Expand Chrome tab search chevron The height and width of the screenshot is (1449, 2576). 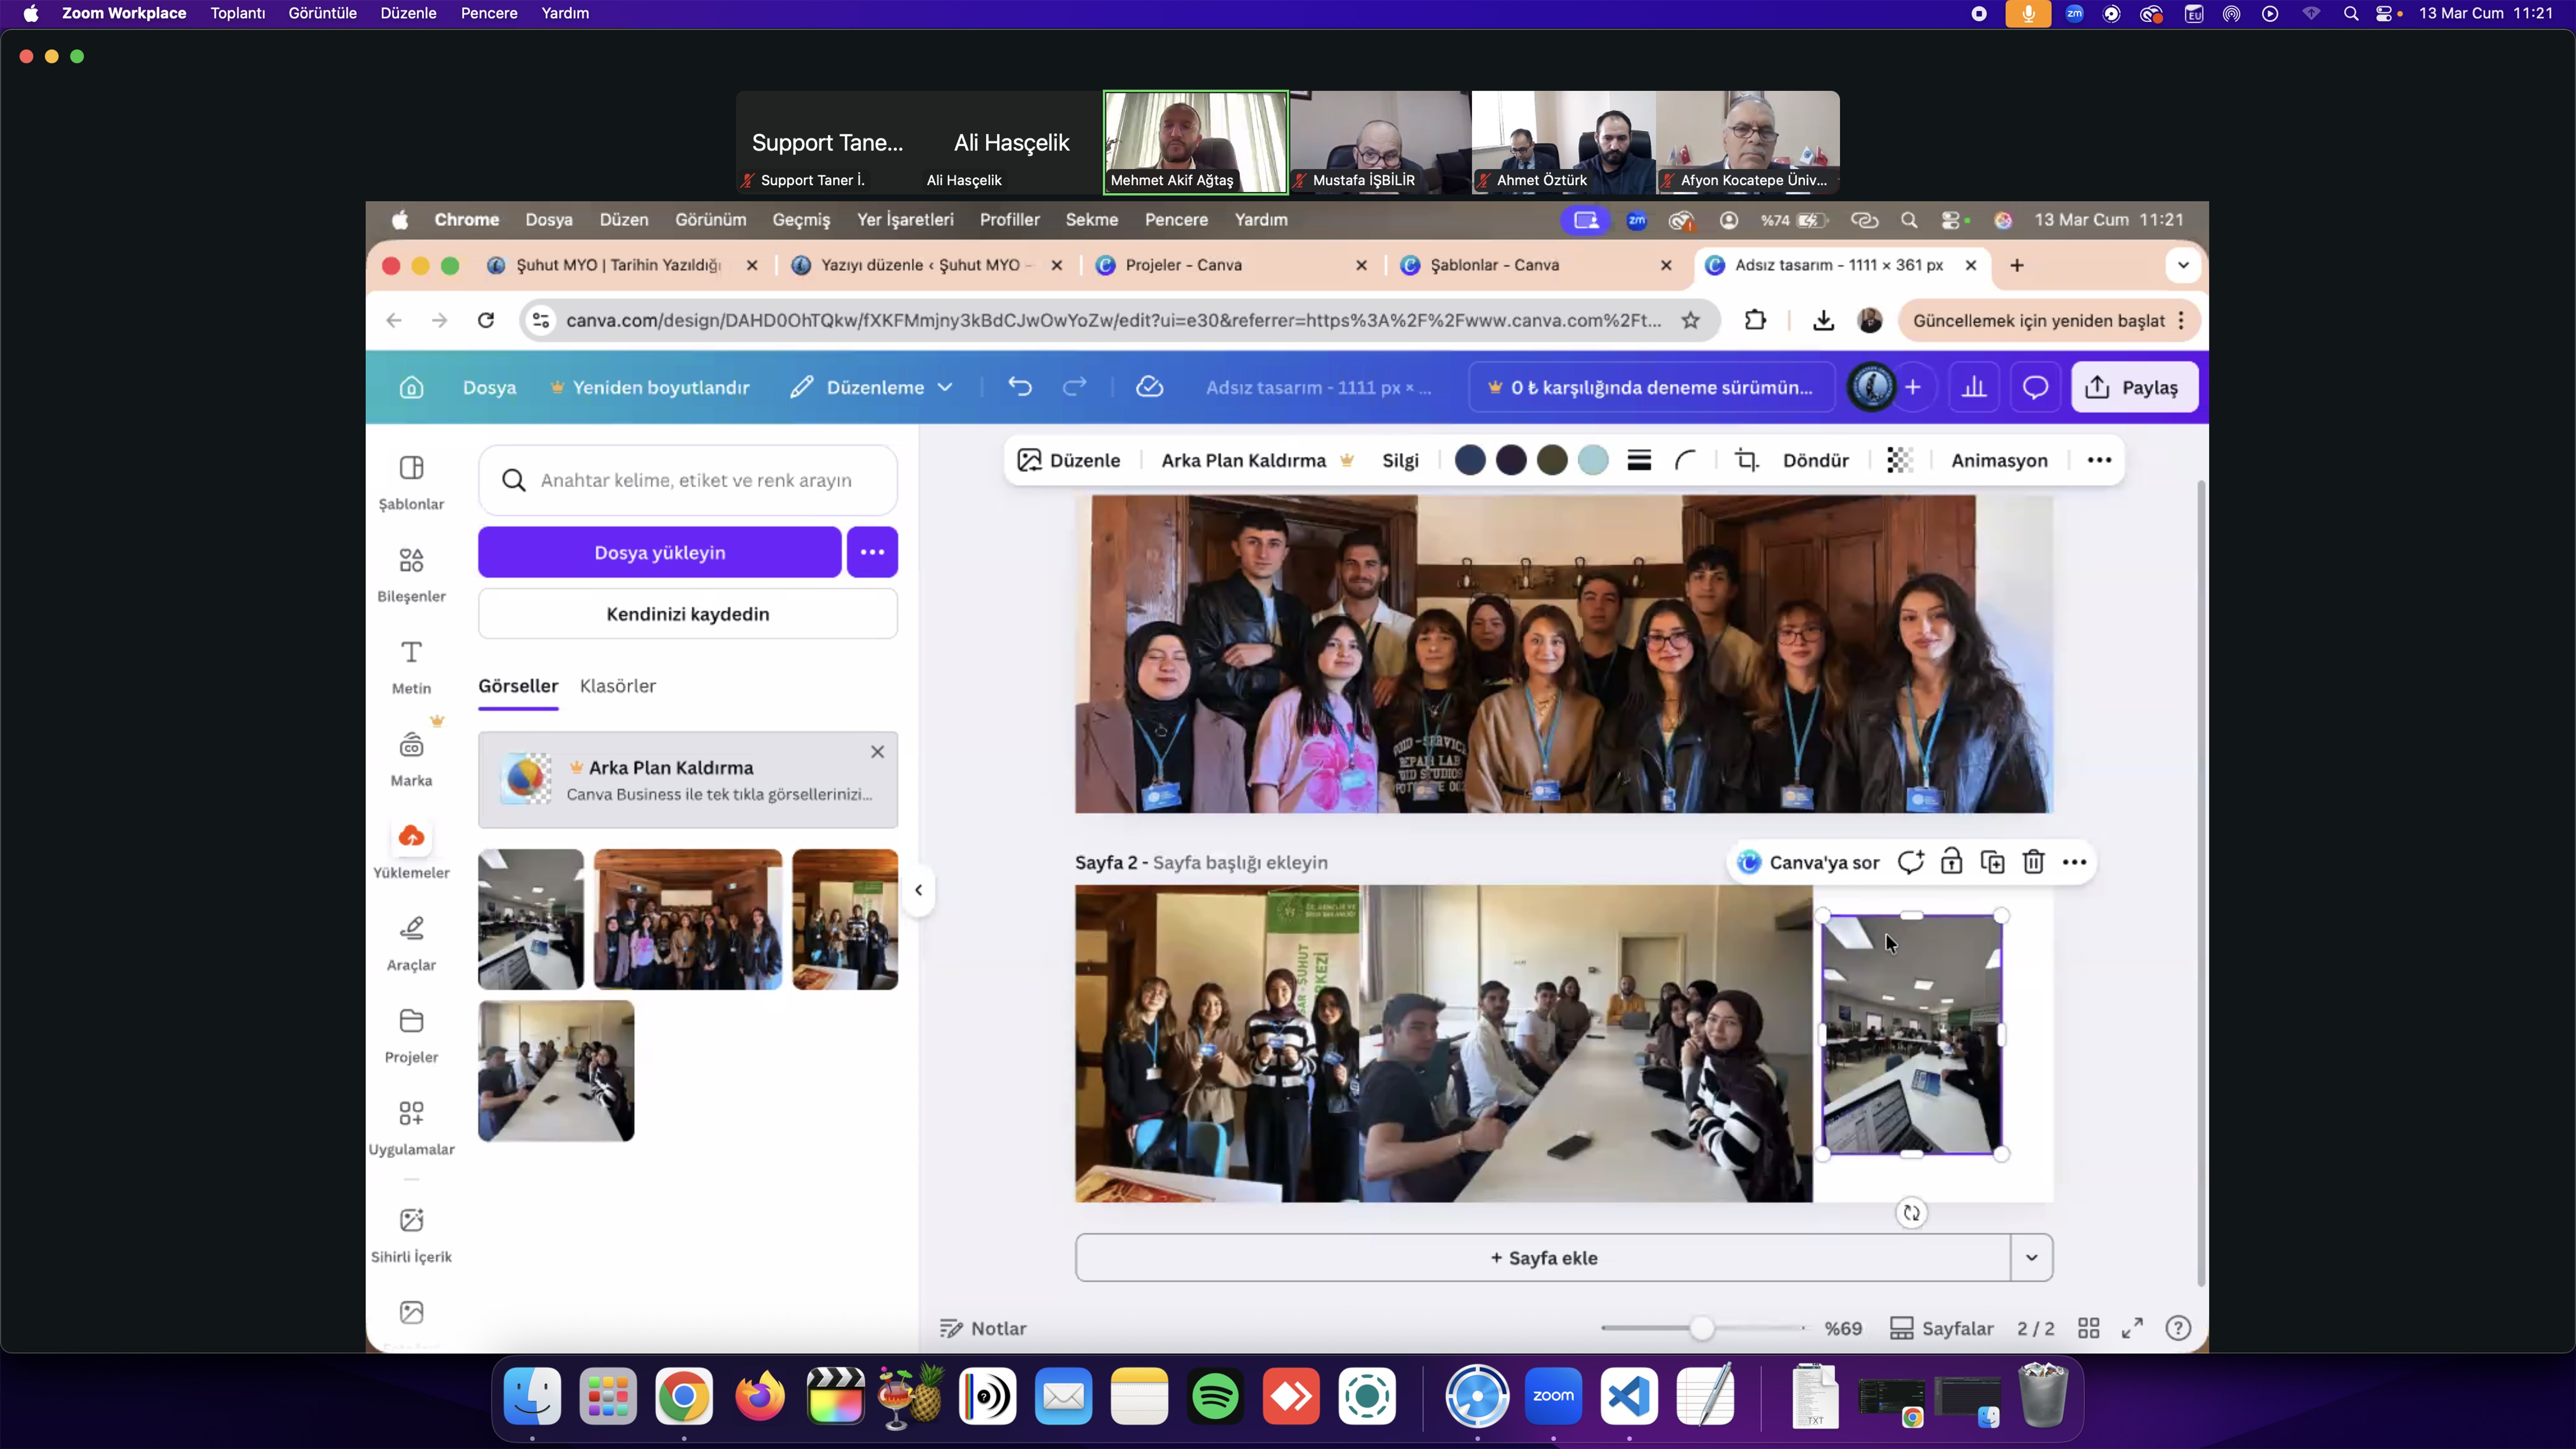(2183, 265)
